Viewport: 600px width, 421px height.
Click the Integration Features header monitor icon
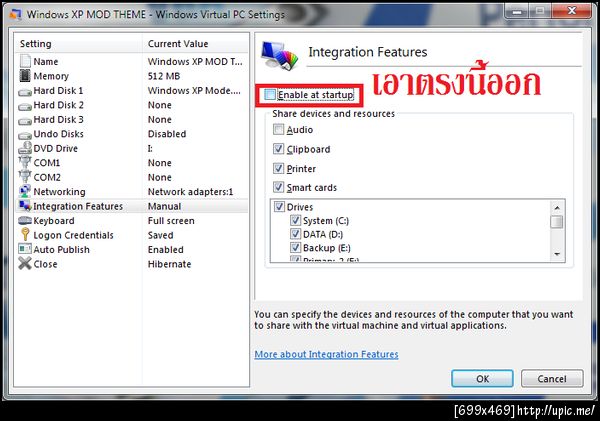[x=280, y=56]
